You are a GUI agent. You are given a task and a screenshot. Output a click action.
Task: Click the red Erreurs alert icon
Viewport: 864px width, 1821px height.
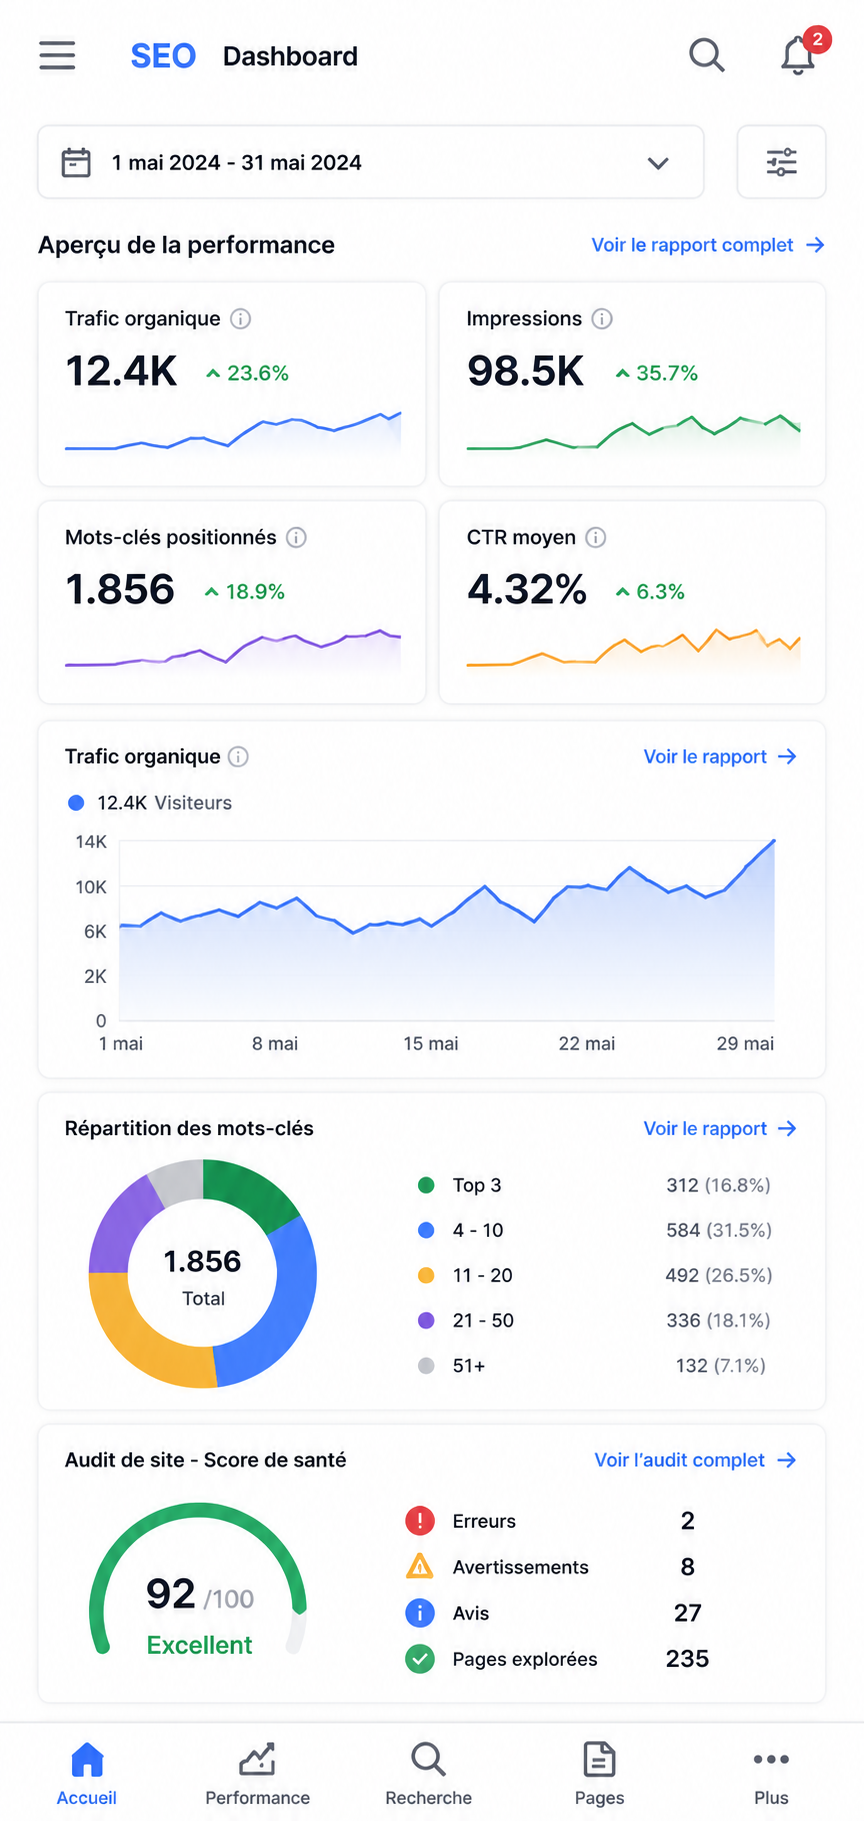[x=420, y=1520]
